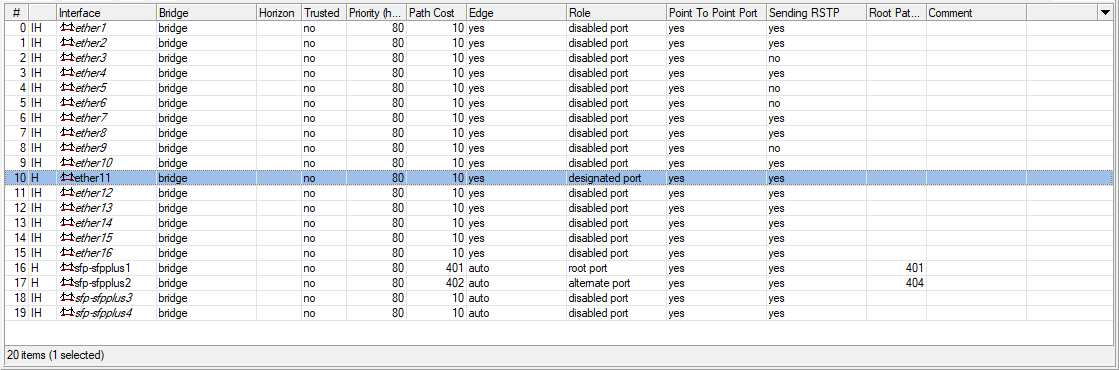This screenshot has width=1119, height=370.
Task: Sort by Priority column header
Action: (x=376, y=13)
